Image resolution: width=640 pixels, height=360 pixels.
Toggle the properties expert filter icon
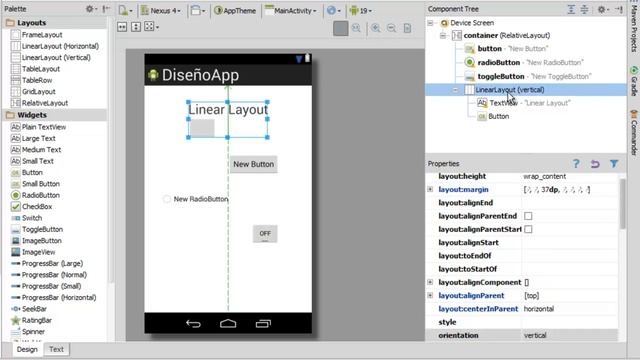pyautogui.click(x=614, y=164)
